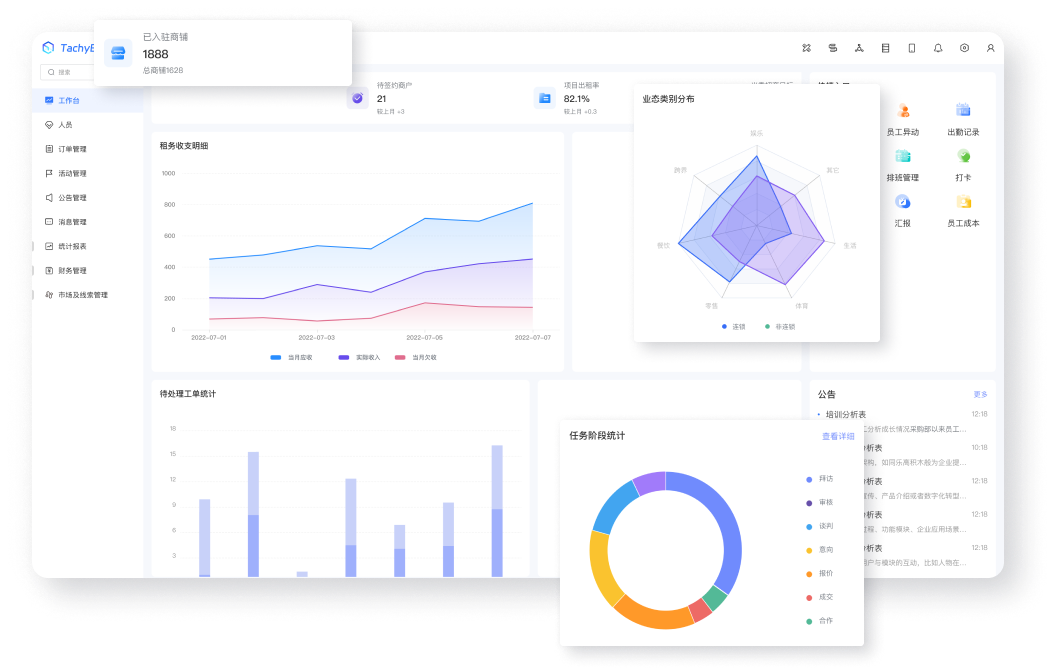Open the user profile icon in header

[990, 48]
